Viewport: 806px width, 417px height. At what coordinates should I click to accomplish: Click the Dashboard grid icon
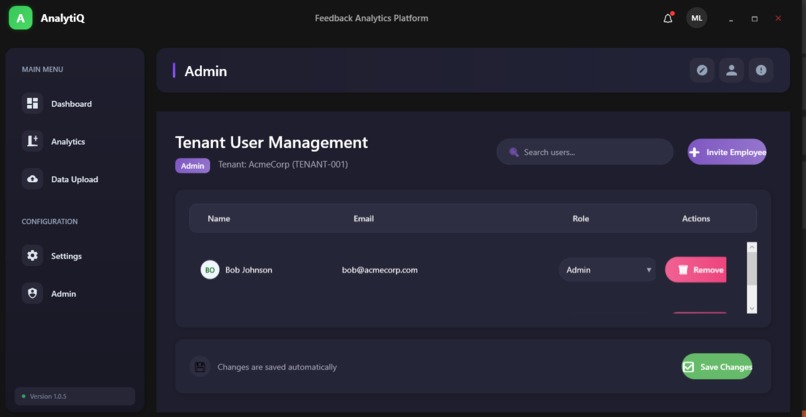(x=32, y=103)
